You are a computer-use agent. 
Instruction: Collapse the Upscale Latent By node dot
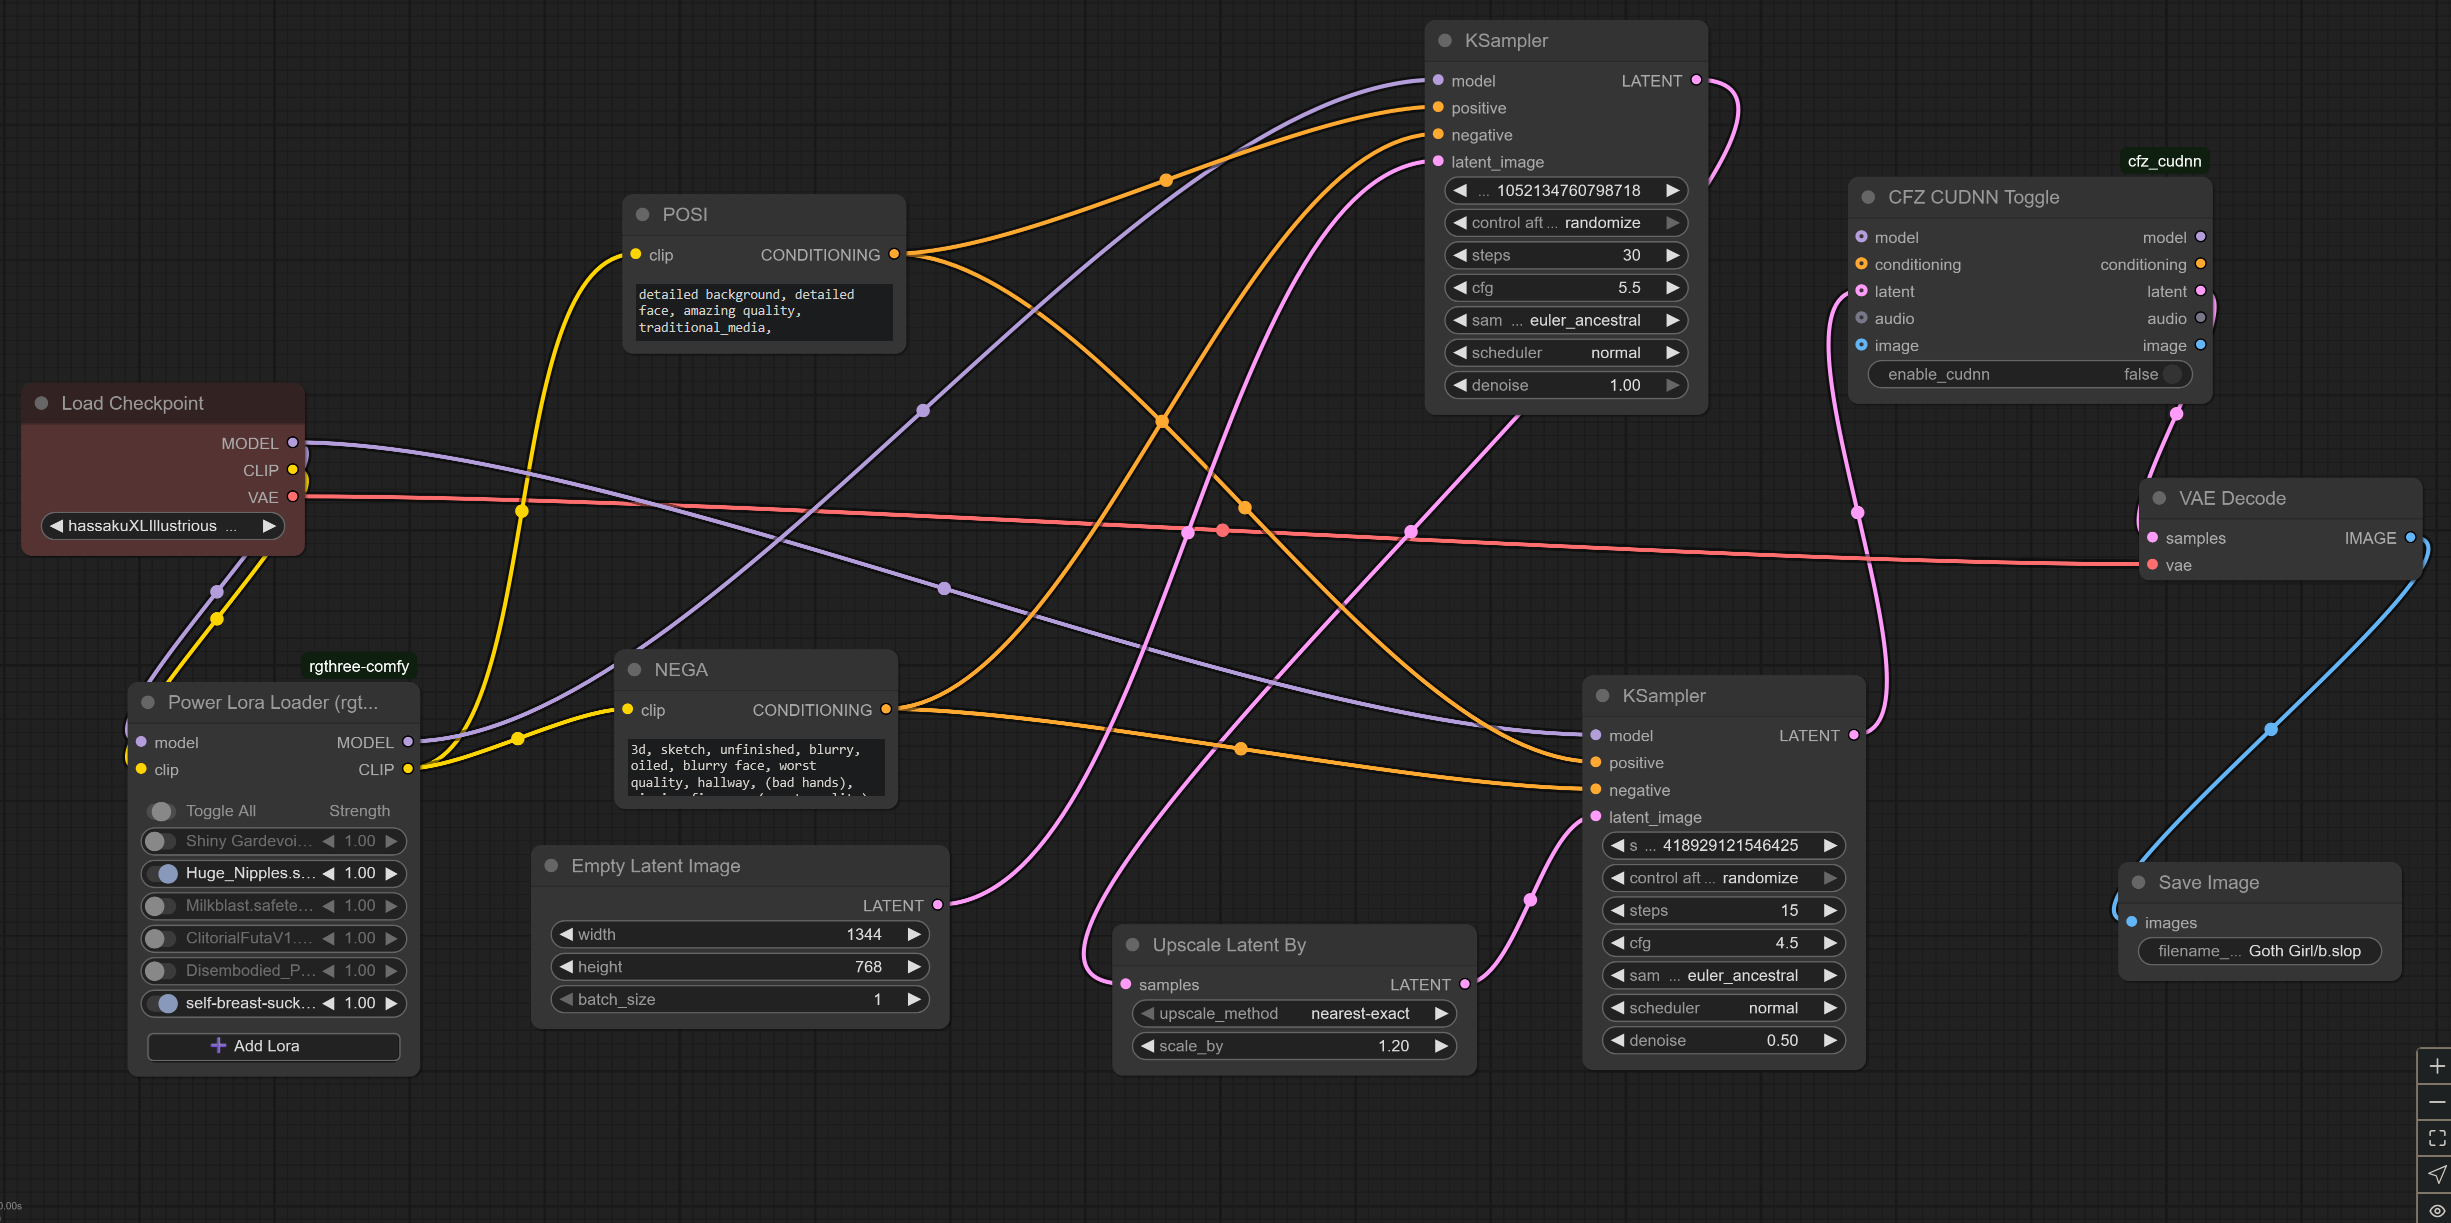pos(1133,944)
